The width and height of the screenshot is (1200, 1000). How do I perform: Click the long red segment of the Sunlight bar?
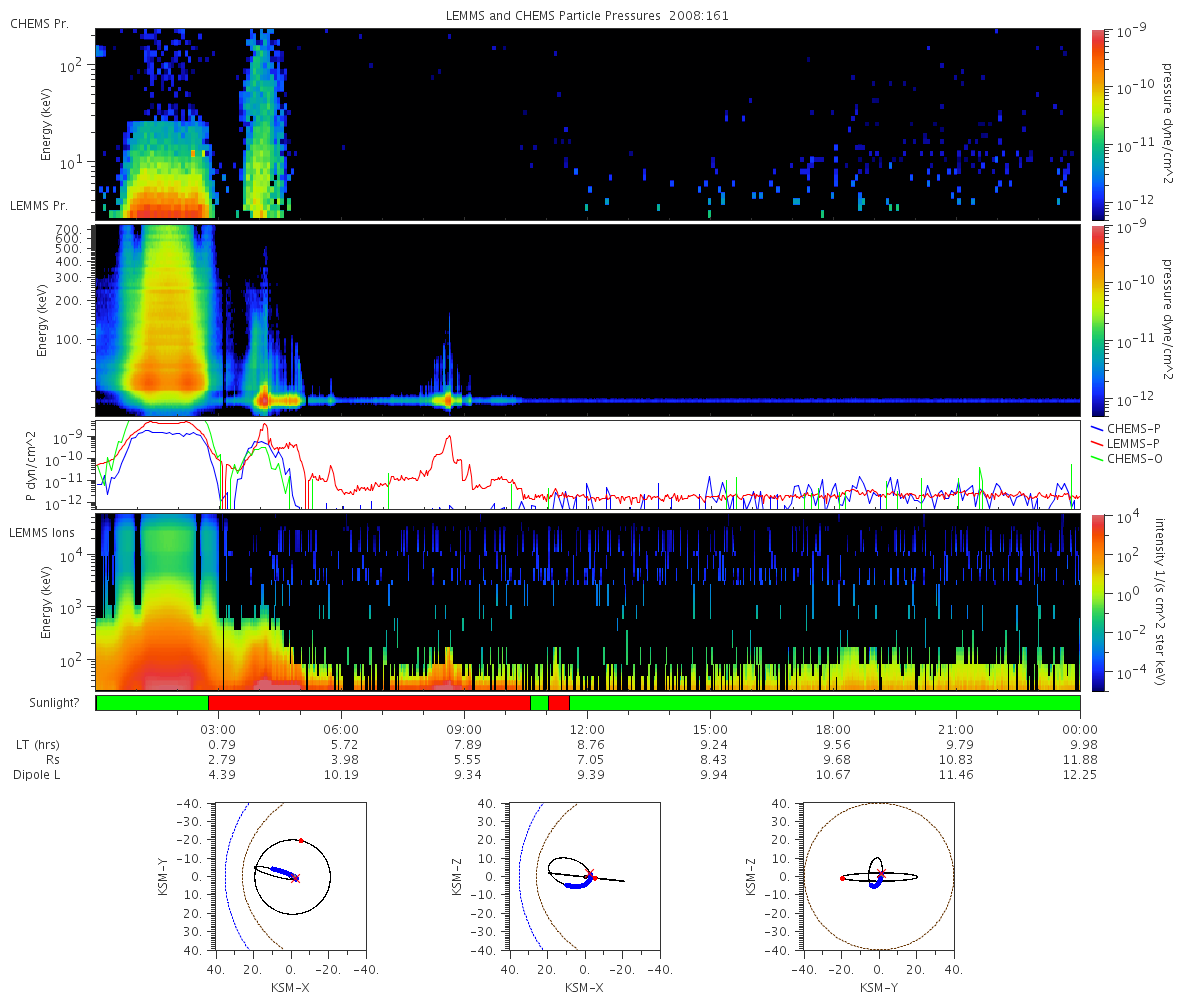[x=369, y=703]
